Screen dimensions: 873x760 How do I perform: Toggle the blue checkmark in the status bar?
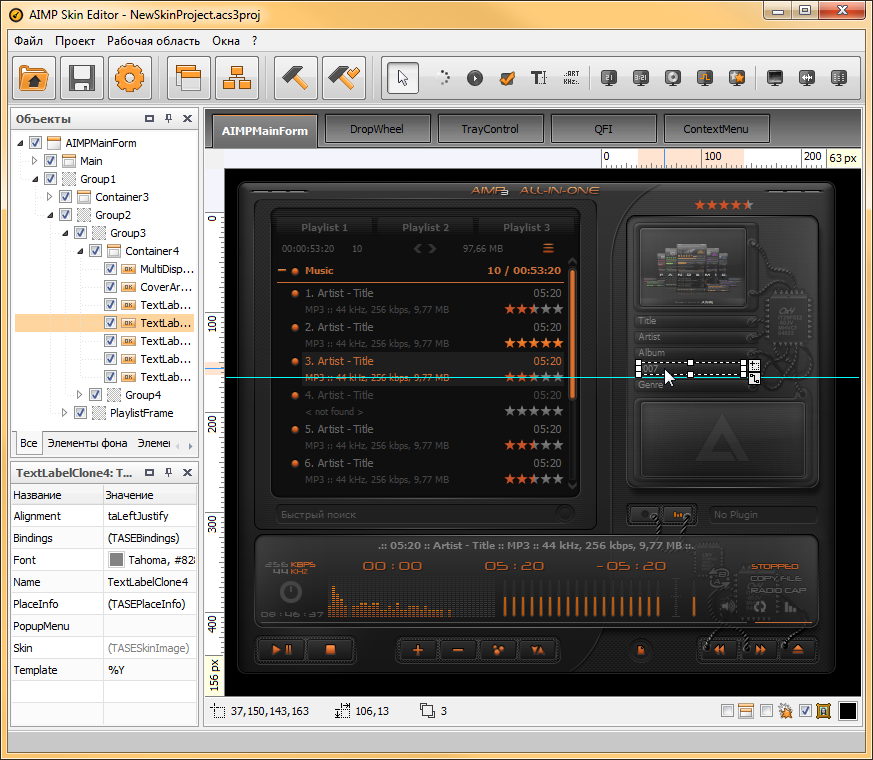(806, 710)
